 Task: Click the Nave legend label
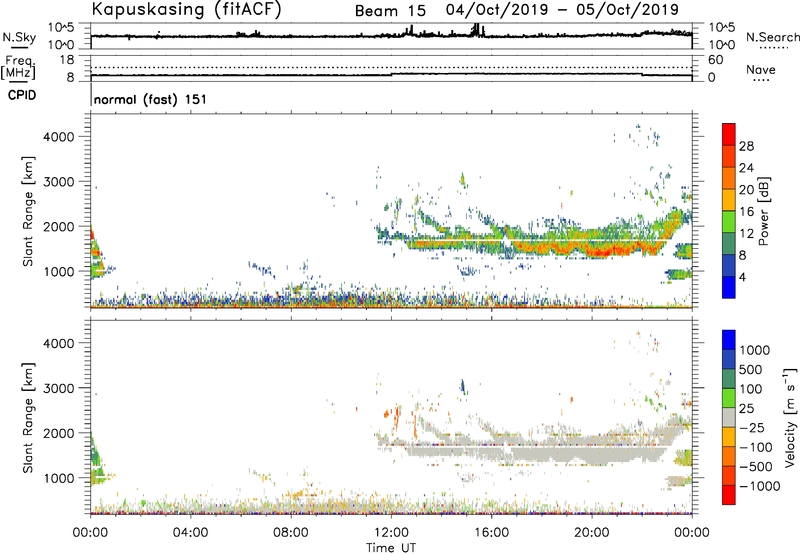coord(761,70)
